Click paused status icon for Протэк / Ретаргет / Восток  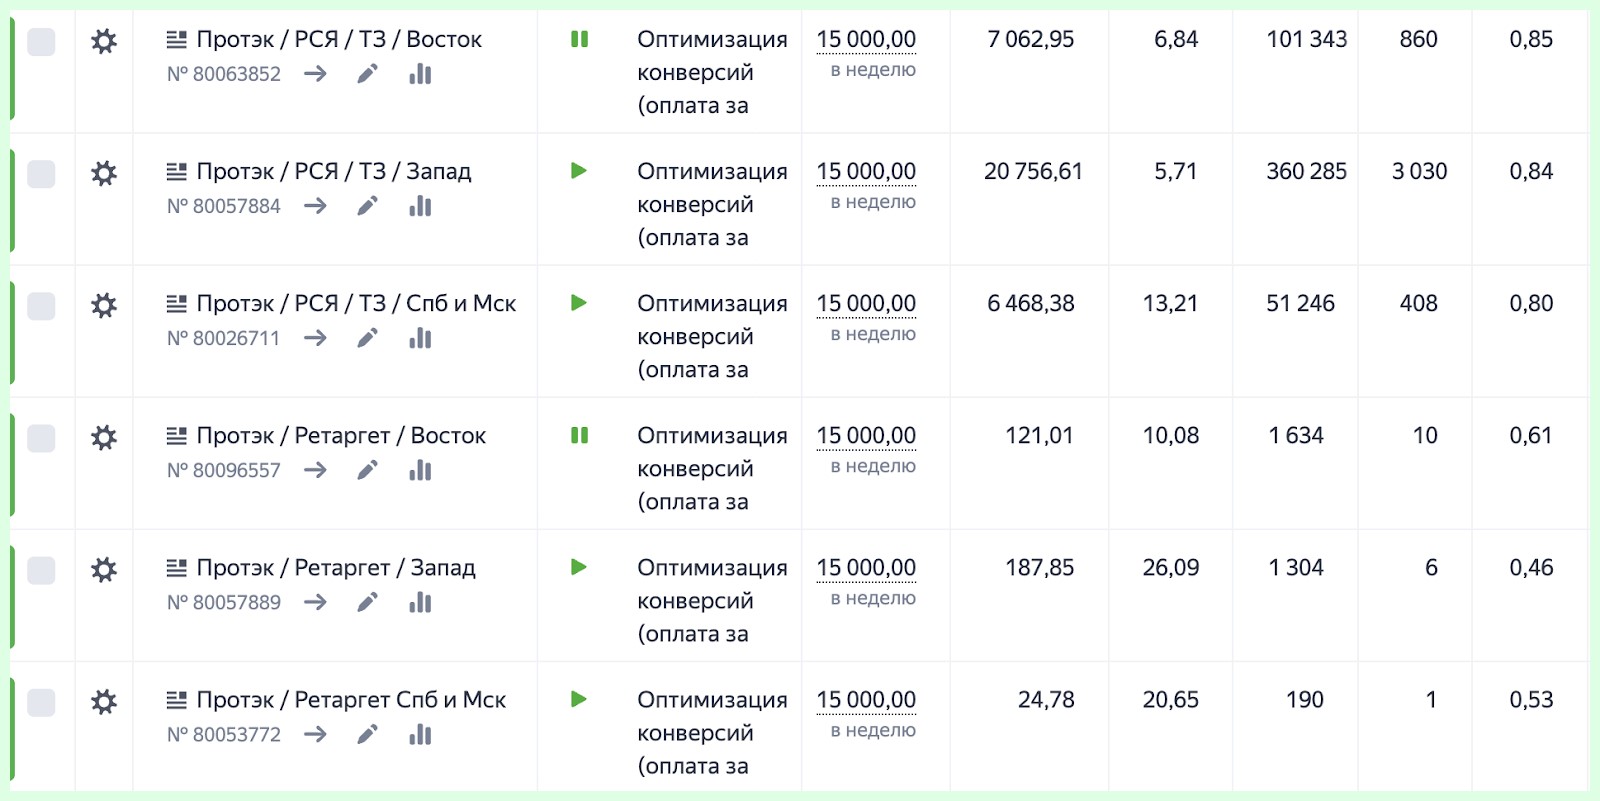pyautogui.click(x=579, y=435)
